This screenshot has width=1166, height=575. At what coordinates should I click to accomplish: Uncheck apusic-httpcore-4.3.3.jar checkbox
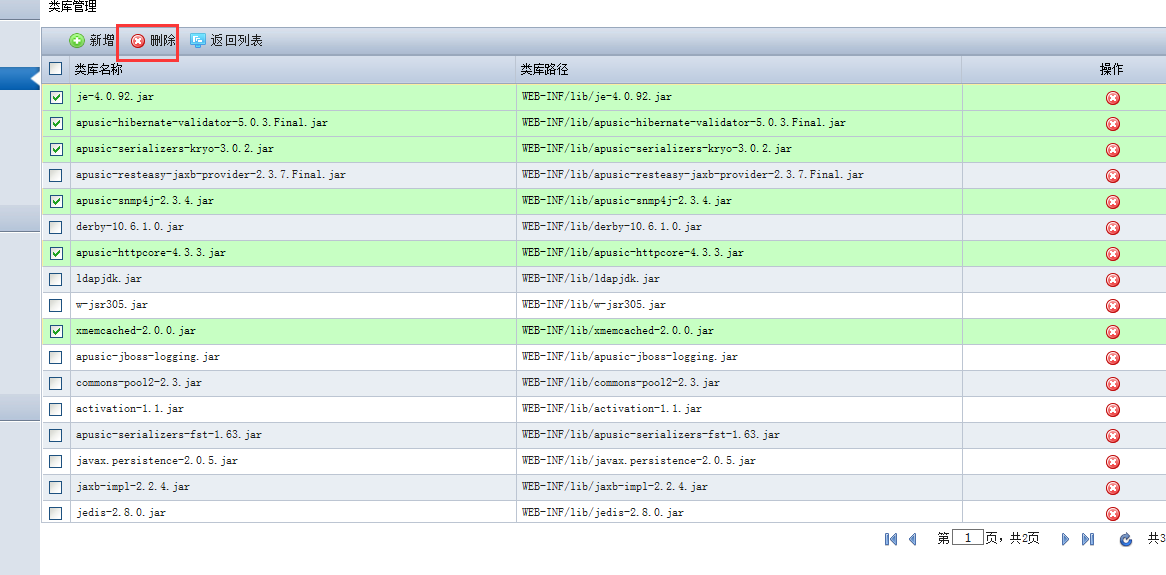click(x=56, y=253)
